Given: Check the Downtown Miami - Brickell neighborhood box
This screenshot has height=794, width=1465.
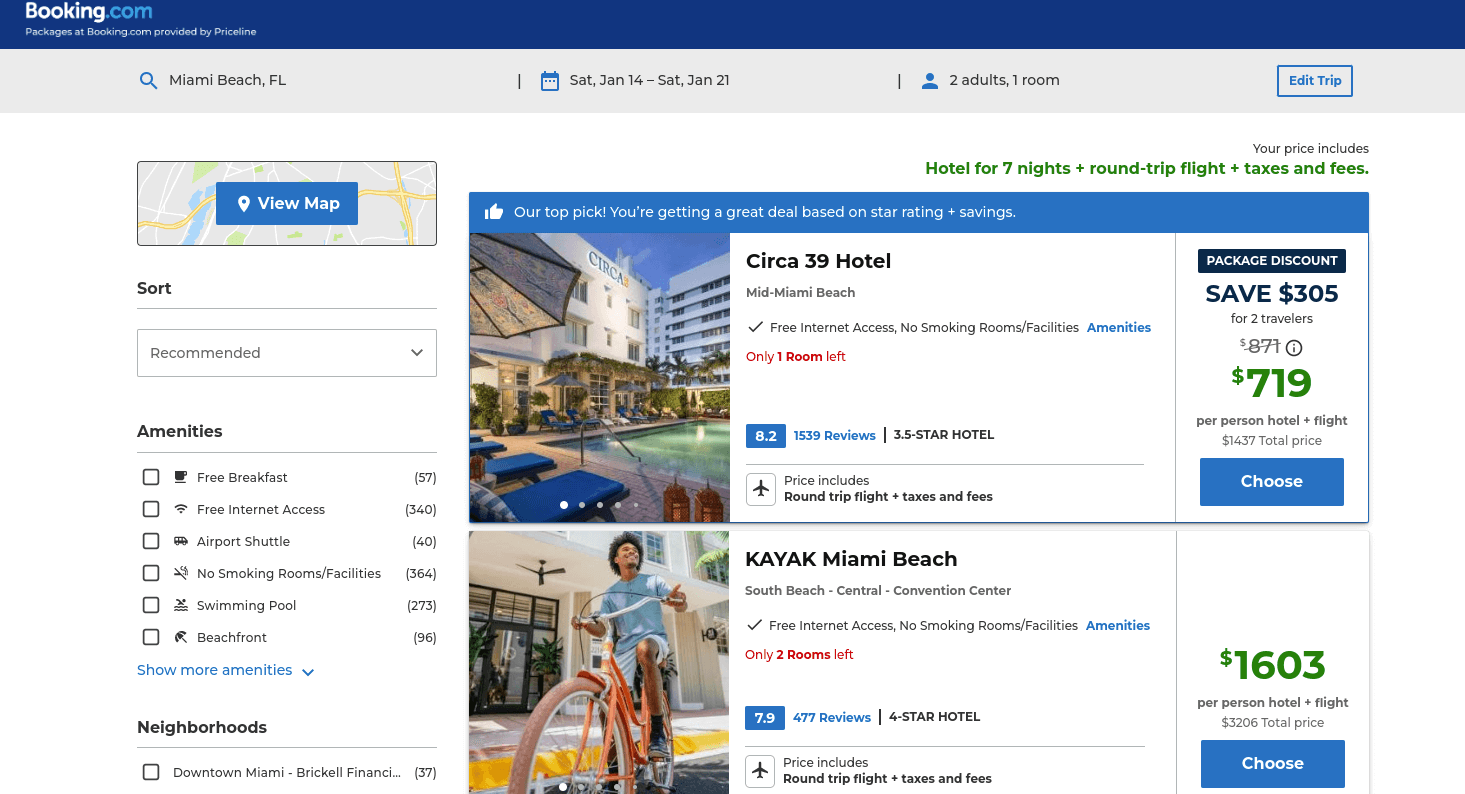Looking at the screenshot, I should (151, 773).
